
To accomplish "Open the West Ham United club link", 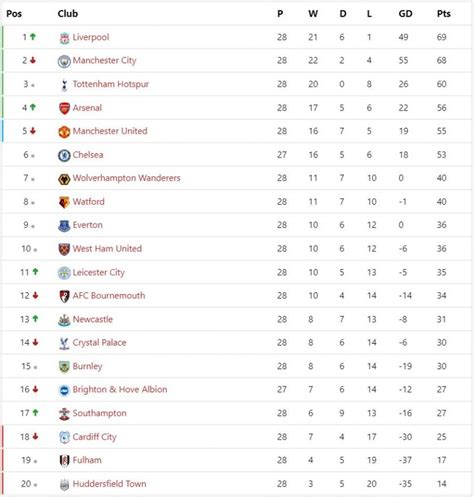I will click(107, 249).
